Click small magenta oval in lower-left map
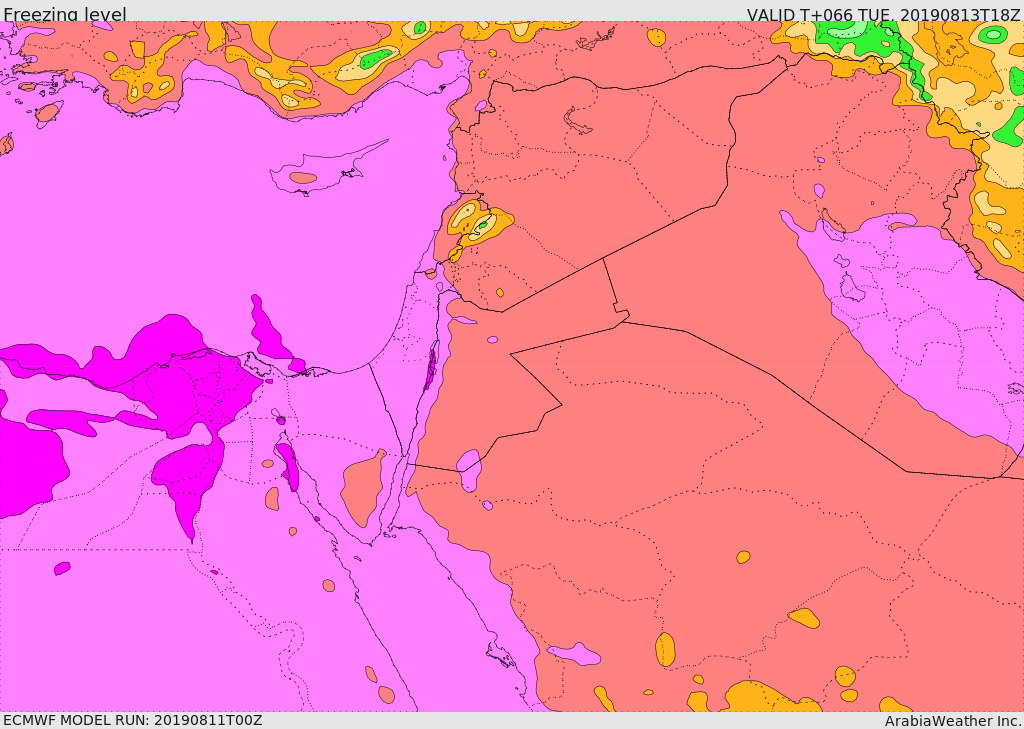Screen dimensions: 1024x729 tap(62, 568)
